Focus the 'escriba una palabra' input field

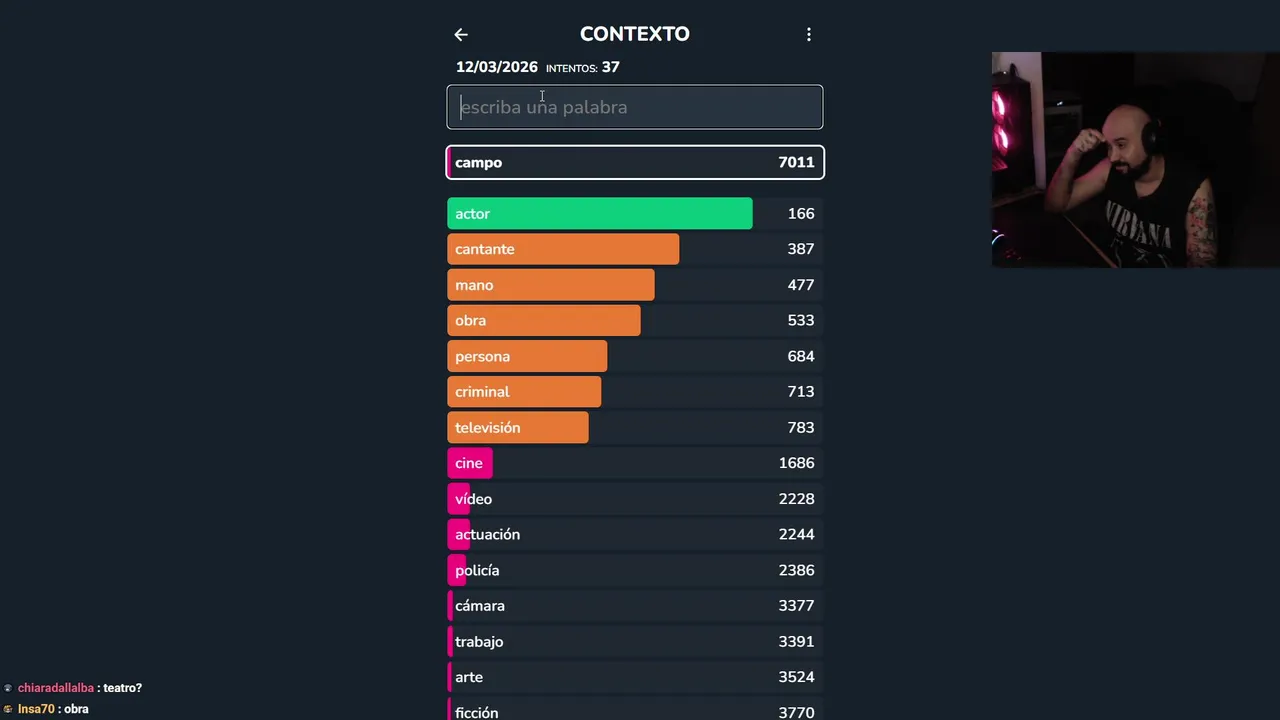(635, 107)
